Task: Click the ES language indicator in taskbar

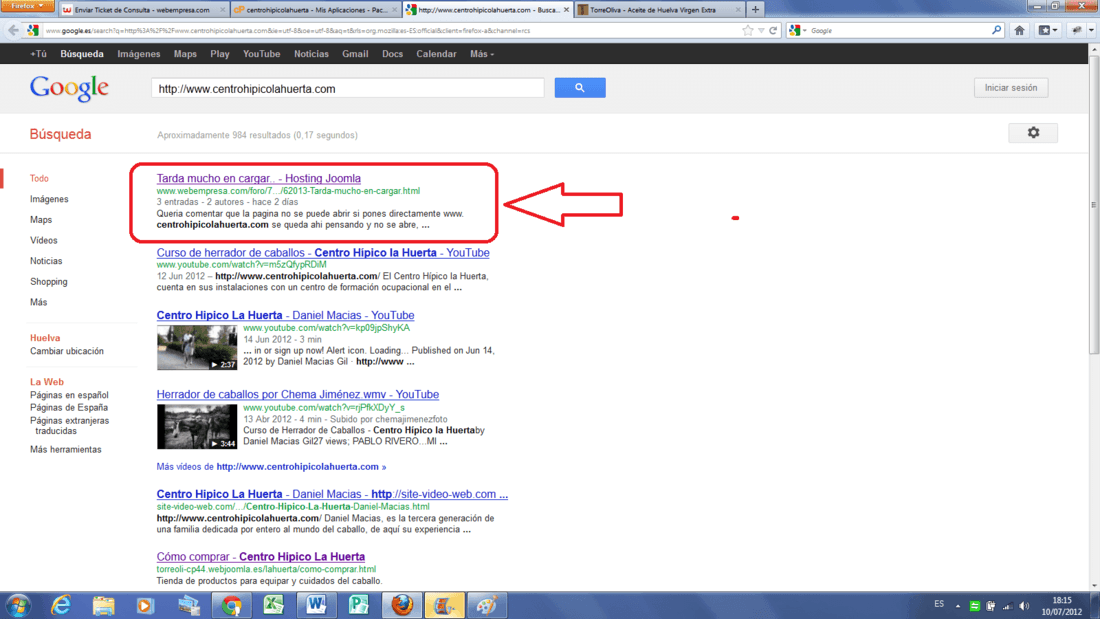Action: (939, 604)
